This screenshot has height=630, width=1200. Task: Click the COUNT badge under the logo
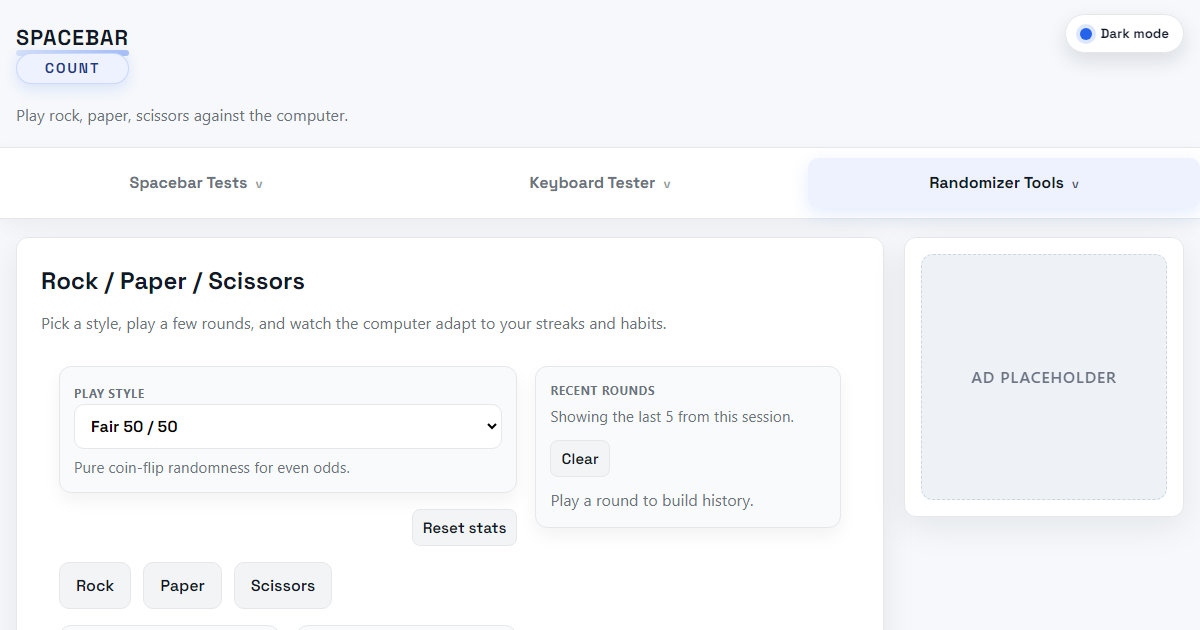(72, 69)
